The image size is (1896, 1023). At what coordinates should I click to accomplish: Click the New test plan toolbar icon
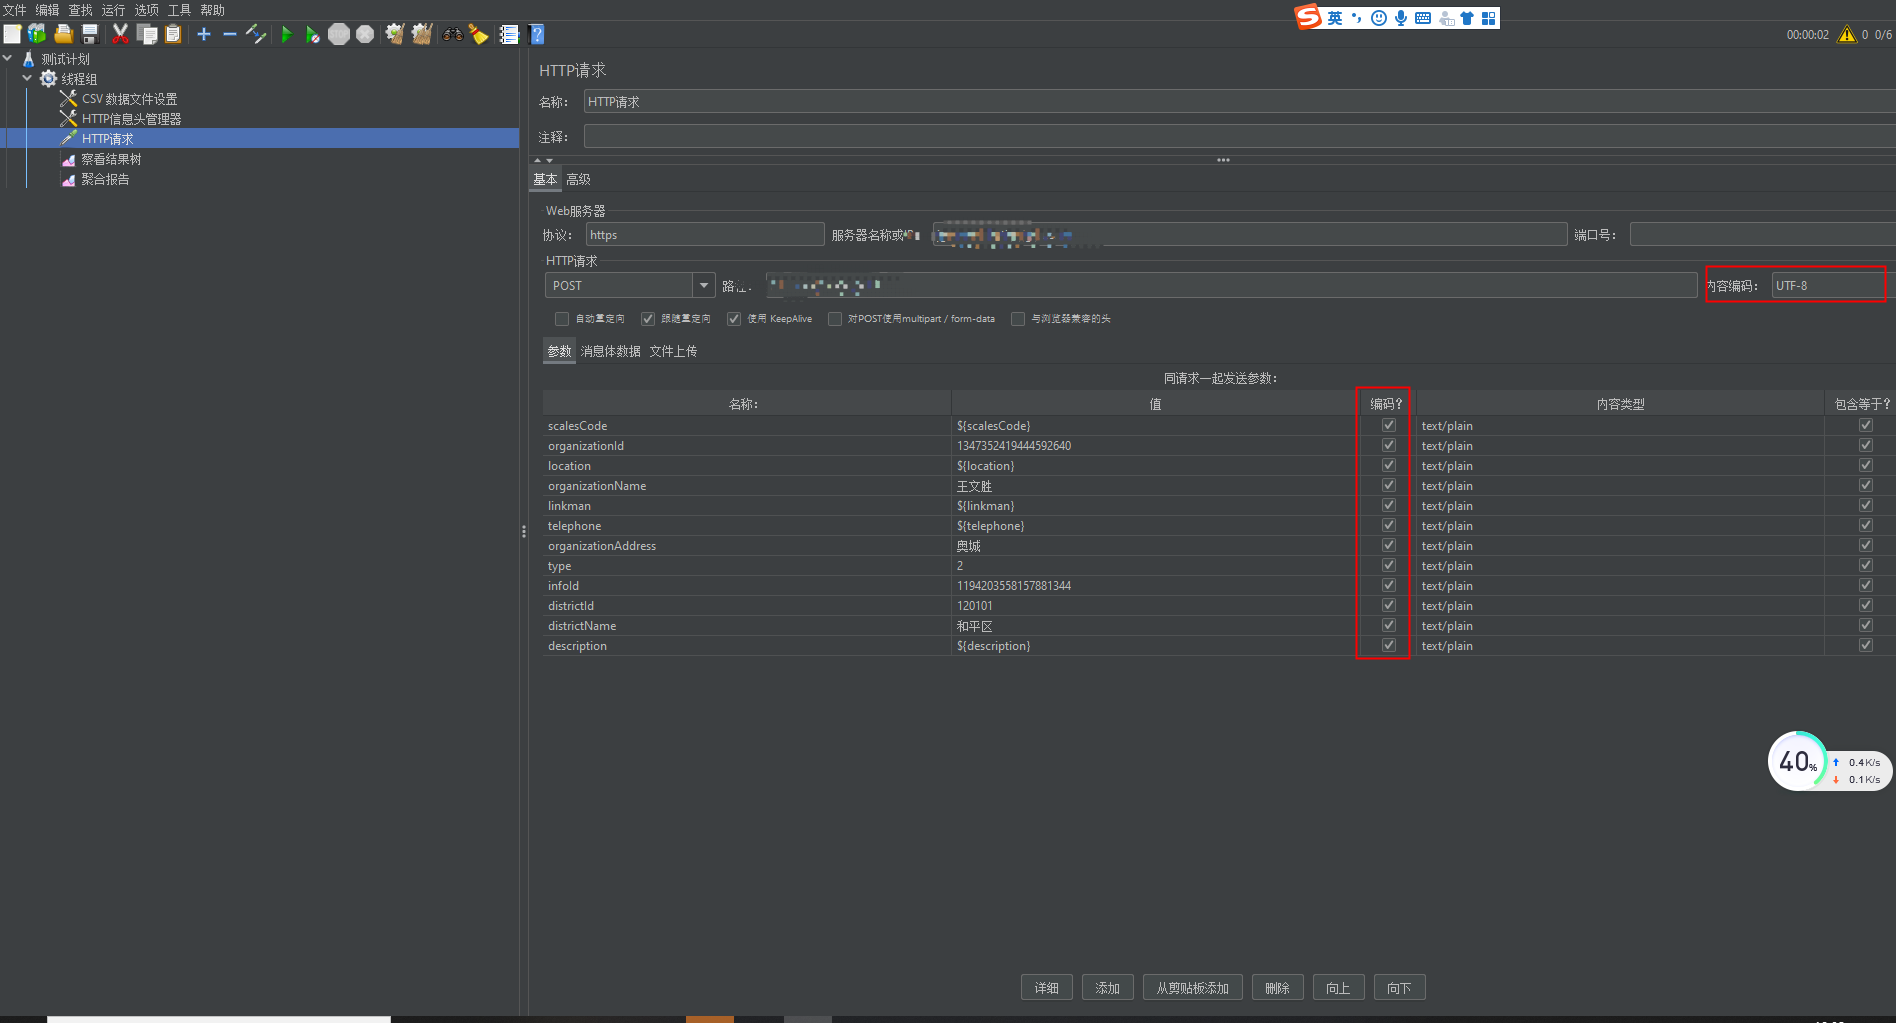point(12,34)
